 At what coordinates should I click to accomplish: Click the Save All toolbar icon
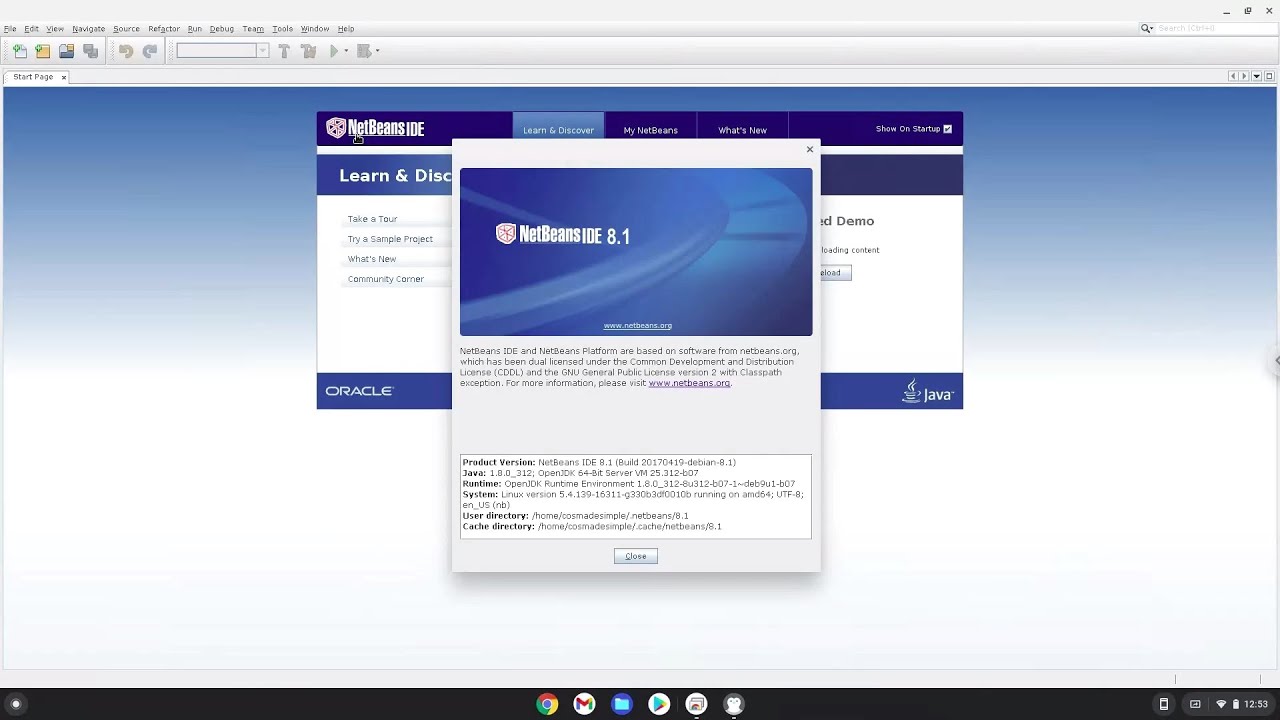pos(90,51)
